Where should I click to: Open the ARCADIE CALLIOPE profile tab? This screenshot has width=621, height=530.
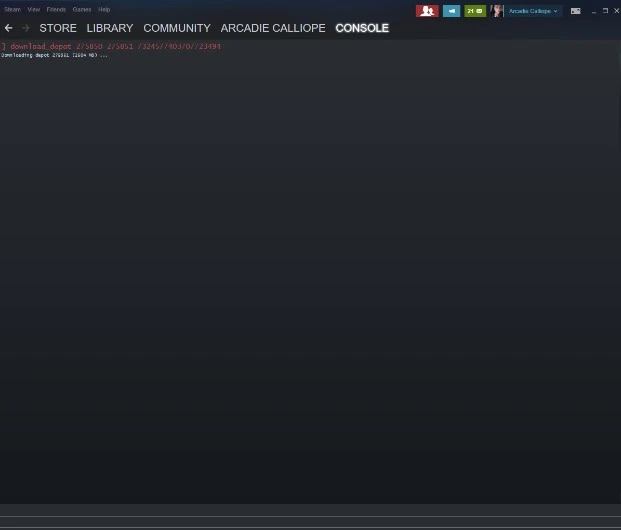tap(273, 28)
